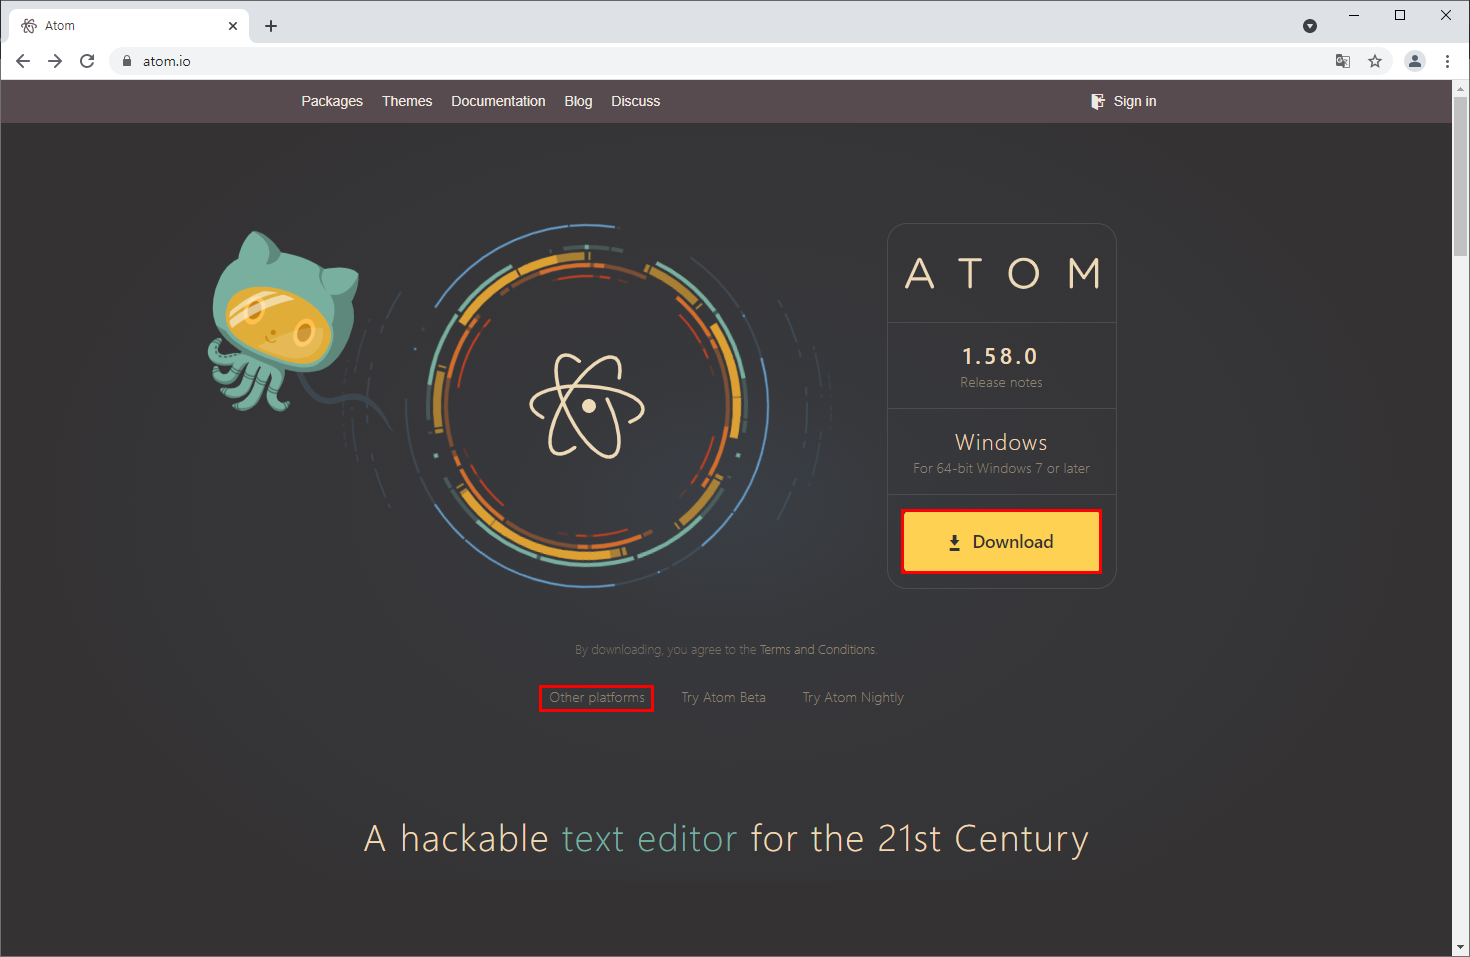Reload the atom.io page
Viewport: 1470px width, 957px height.
[87, 61]
